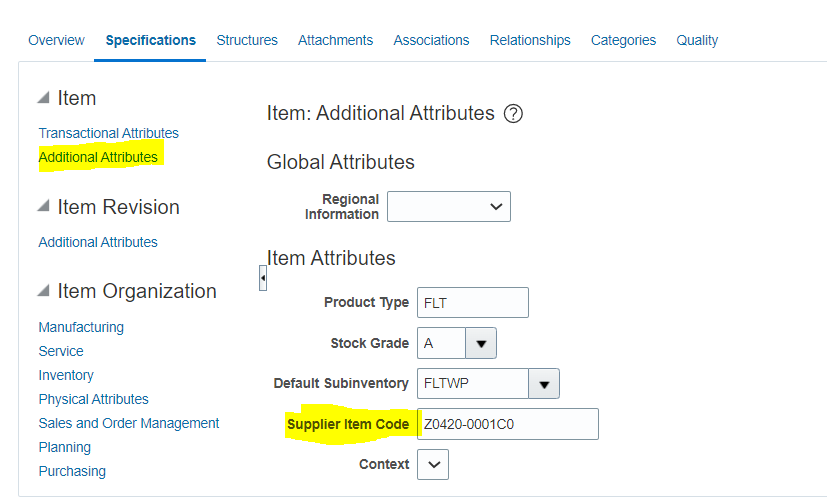
Task: Open the Regional Information dropdown
Action: click(x=449, y=207)
